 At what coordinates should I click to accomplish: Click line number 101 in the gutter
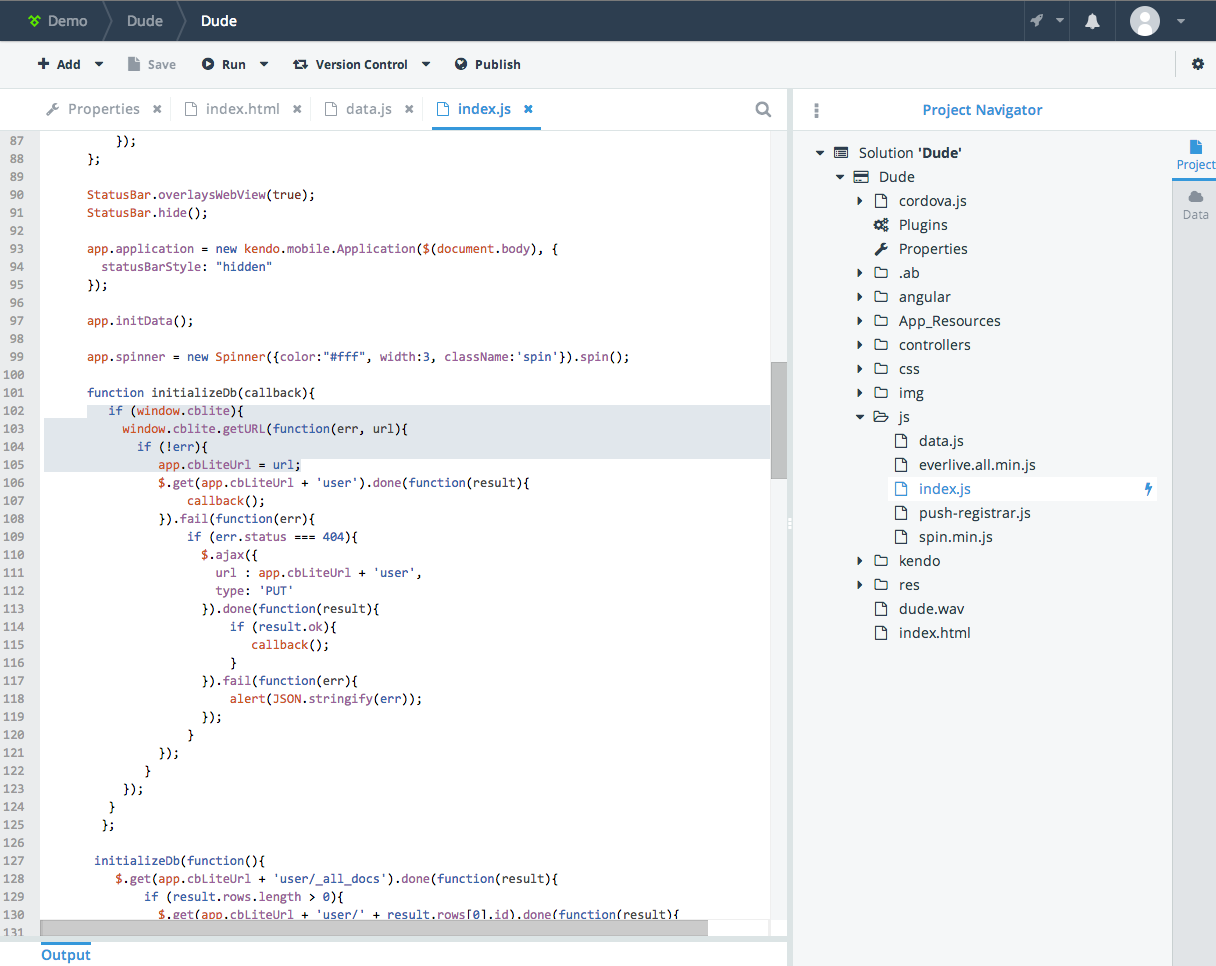point(15,393)
